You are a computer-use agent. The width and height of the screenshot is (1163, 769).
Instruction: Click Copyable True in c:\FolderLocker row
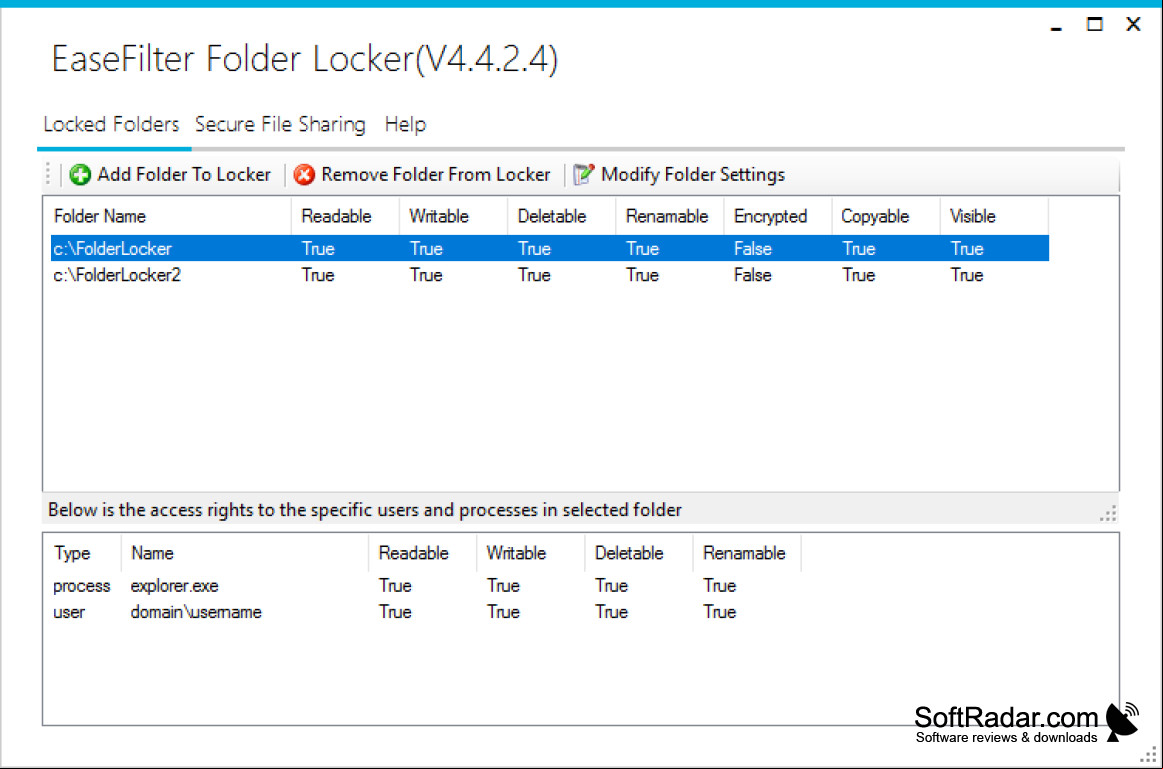coord(859,248)
